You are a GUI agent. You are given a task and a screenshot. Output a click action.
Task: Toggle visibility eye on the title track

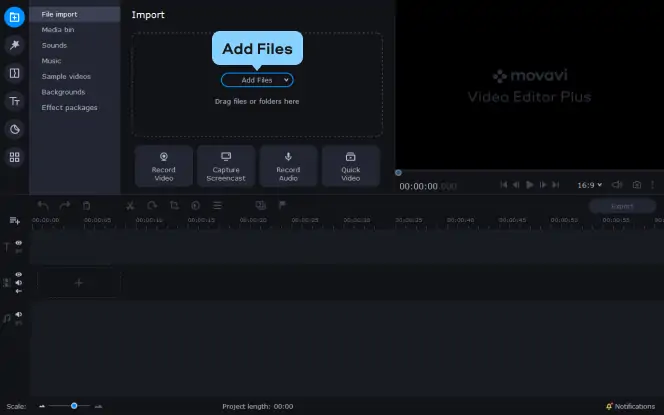(19, 243)
